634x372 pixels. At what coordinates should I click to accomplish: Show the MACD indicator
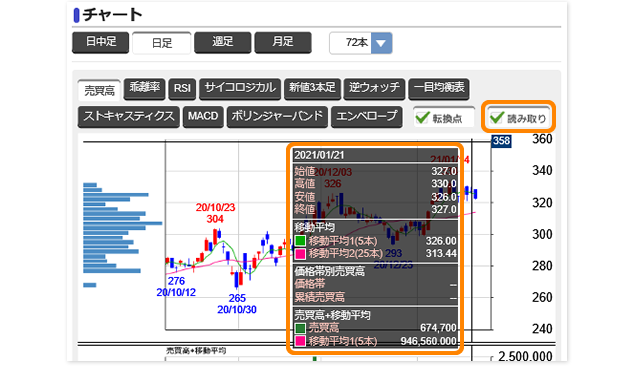[203, 117]
